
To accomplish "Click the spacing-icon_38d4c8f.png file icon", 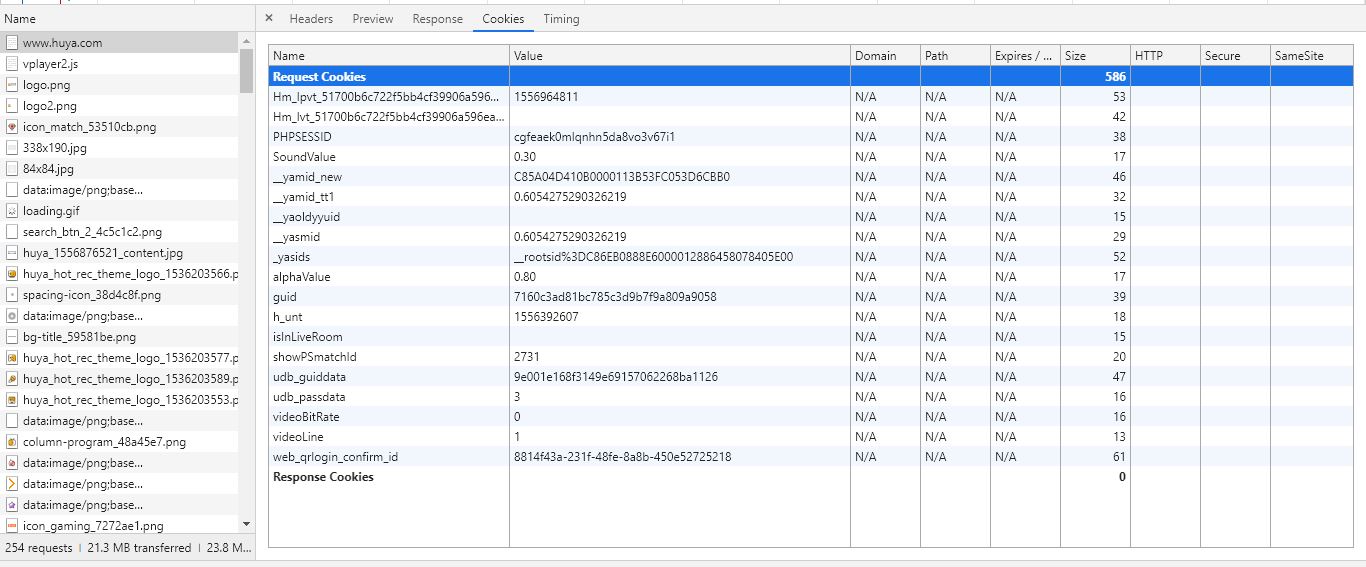I will coord(12,295).
